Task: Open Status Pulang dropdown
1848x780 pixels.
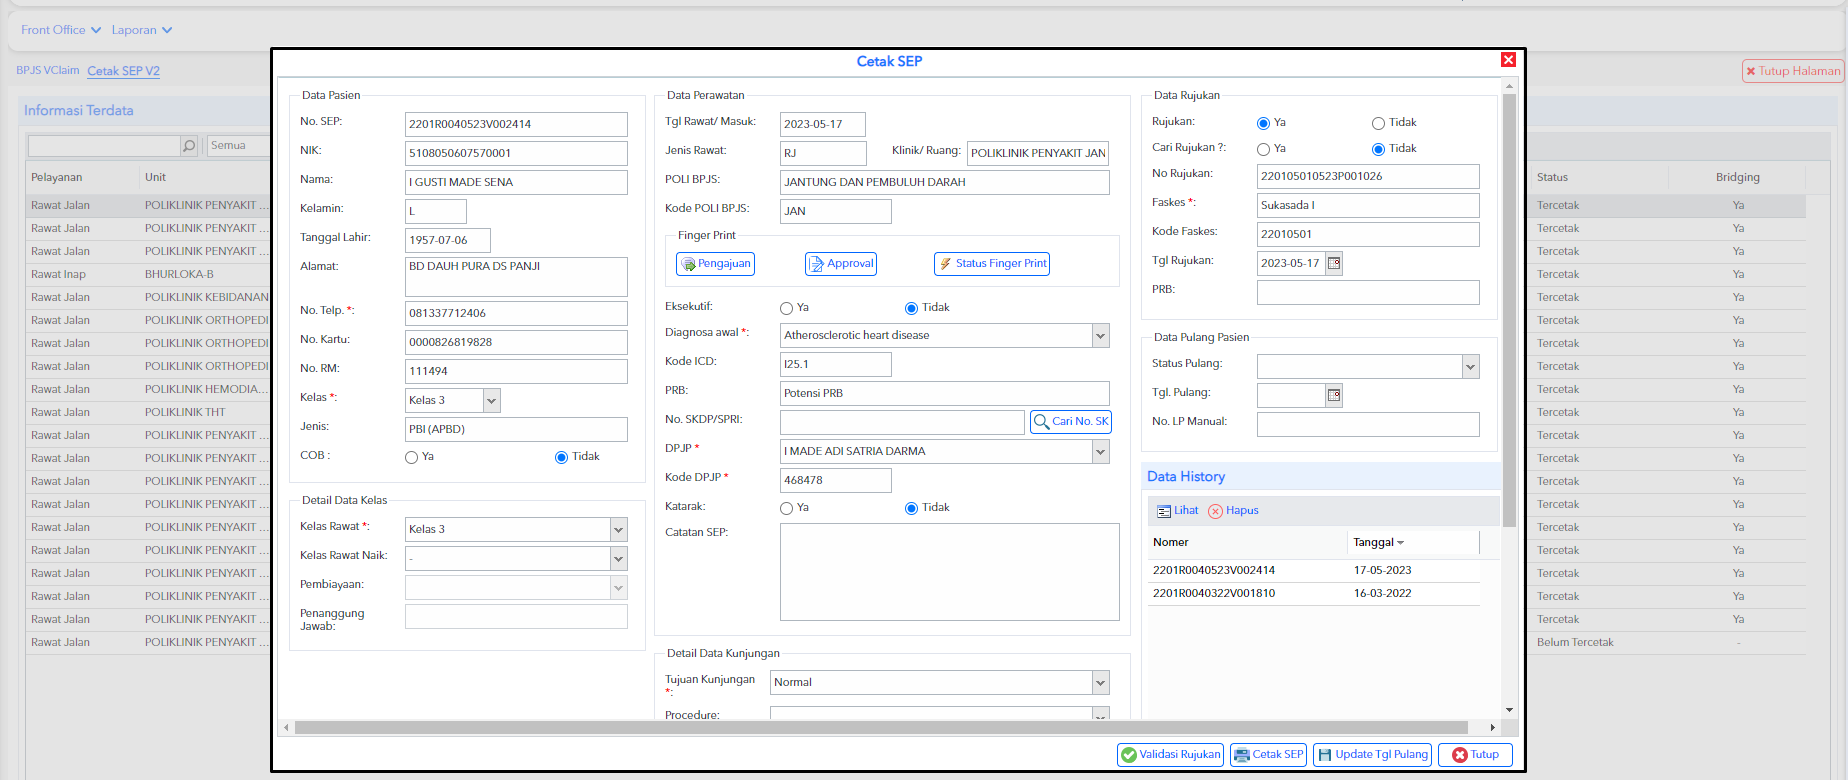Action: pyautogui.click(x=1470, y=367)
